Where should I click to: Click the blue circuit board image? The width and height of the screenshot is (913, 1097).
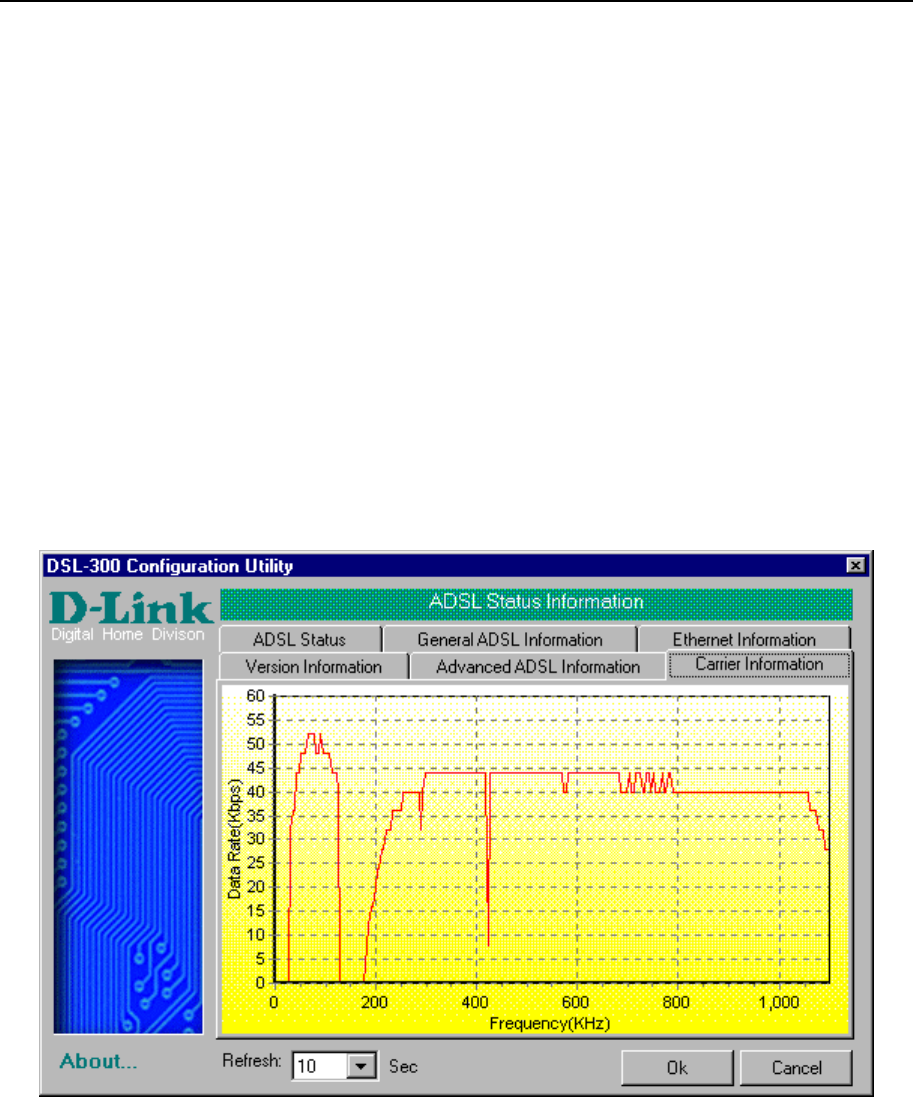coord(128,847)
